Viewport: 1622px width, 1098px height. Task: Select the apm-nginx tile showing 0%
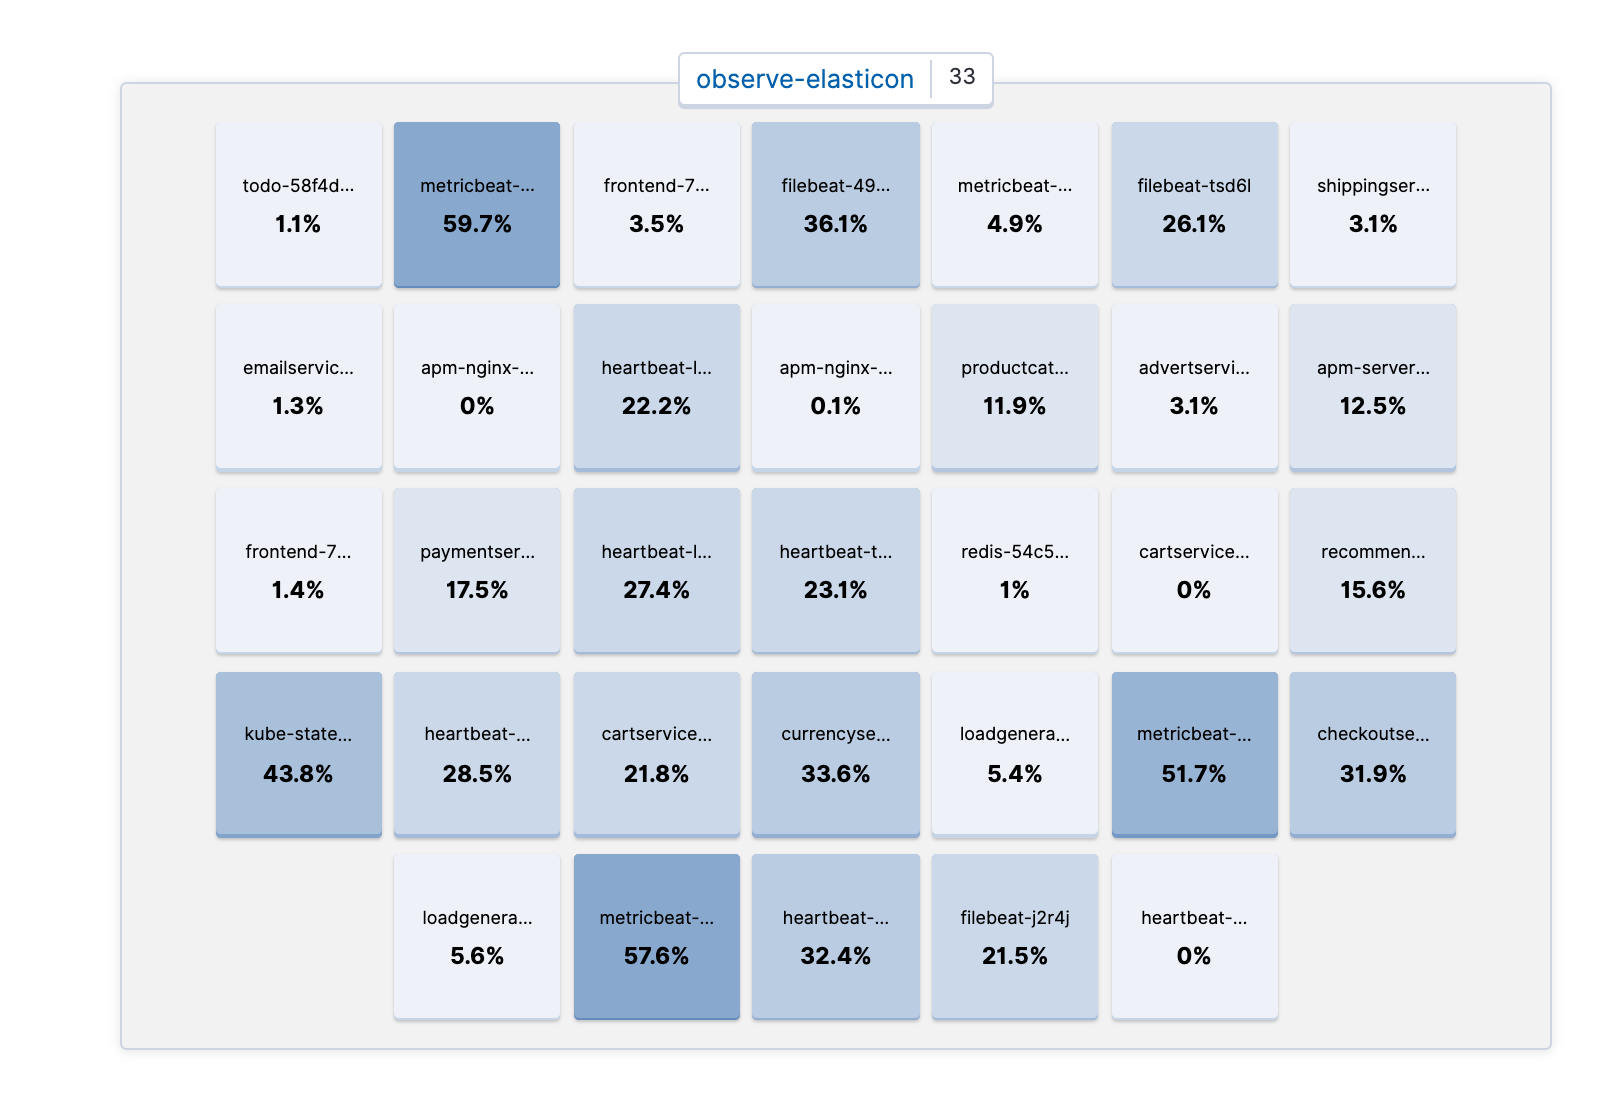coord(476,387)
